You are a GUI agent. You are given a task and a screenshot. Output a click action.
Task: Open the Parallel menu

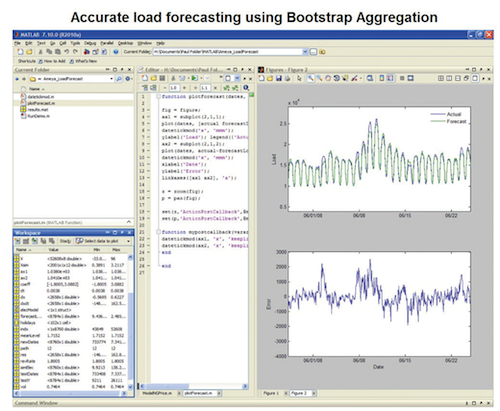point(107,43)
